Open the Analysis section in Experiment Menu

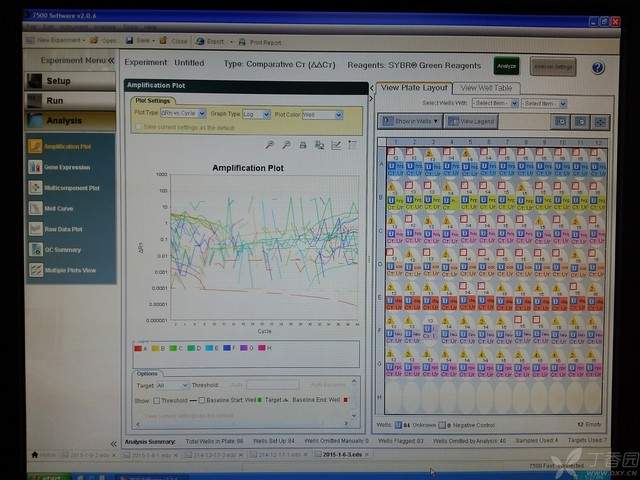tap(71, 120)
